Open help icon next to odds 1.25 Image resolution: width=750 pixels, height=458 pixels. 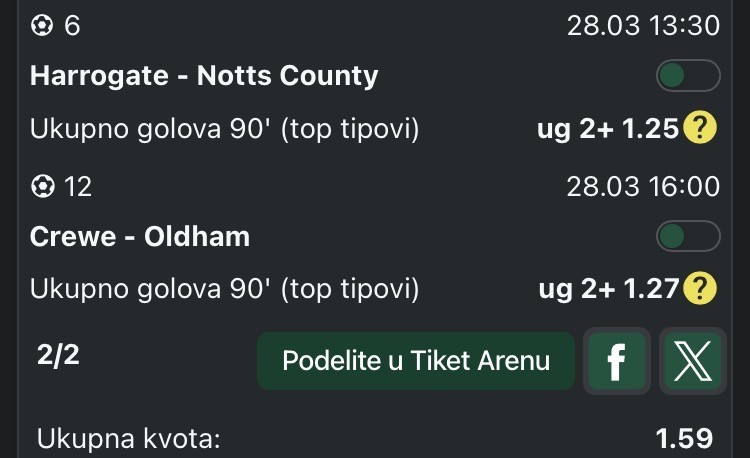(x=700, y=128)
